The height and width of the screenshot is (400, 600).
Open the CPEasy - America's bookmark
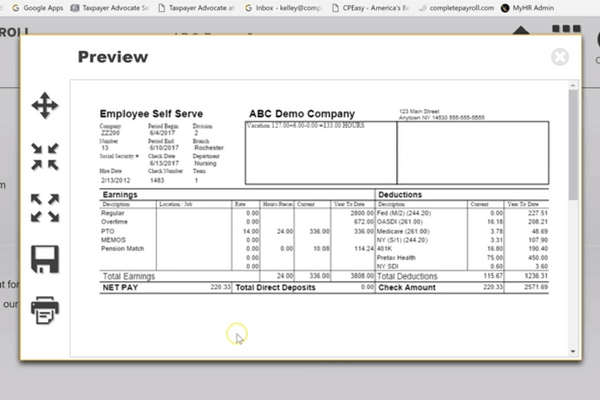click(x=370, y=8)
